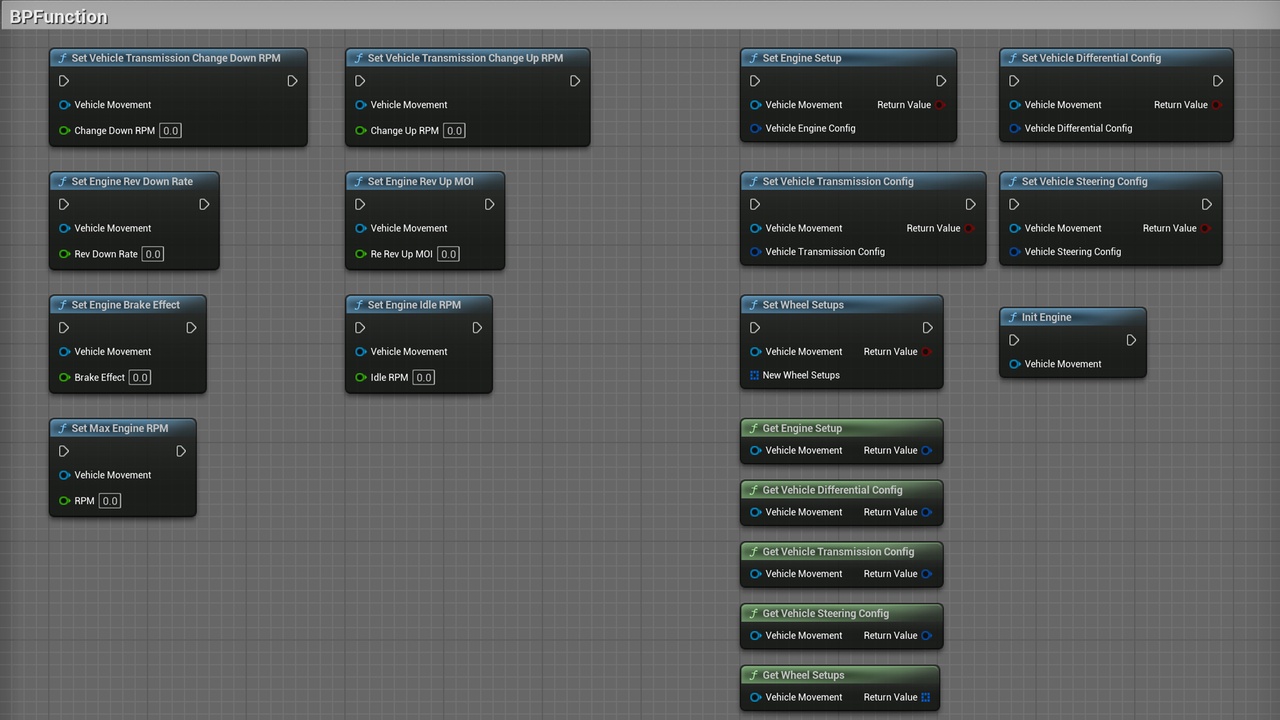Edit the Change Up RPM value field
The width and height of the screenshot is (1280, 720).
click(x=454, y=130)
